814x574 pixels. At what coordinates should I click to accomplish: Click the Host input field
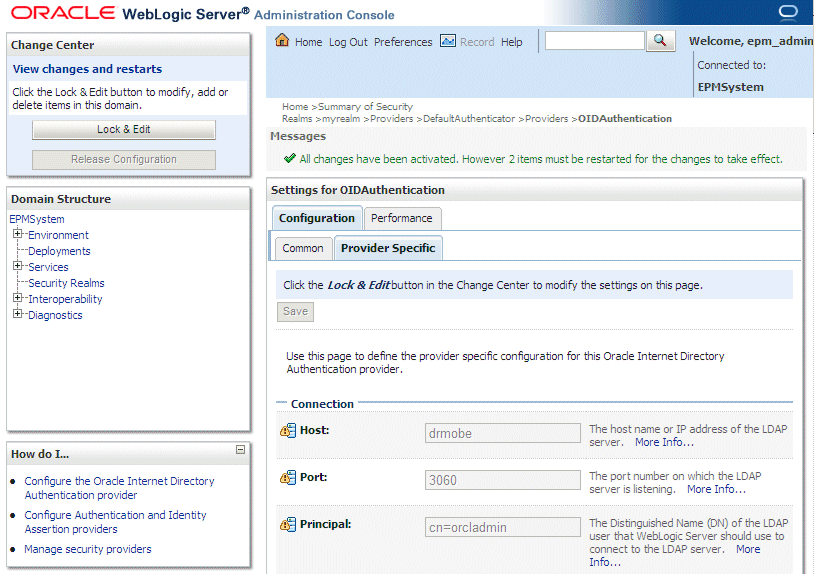pos(503,433)
